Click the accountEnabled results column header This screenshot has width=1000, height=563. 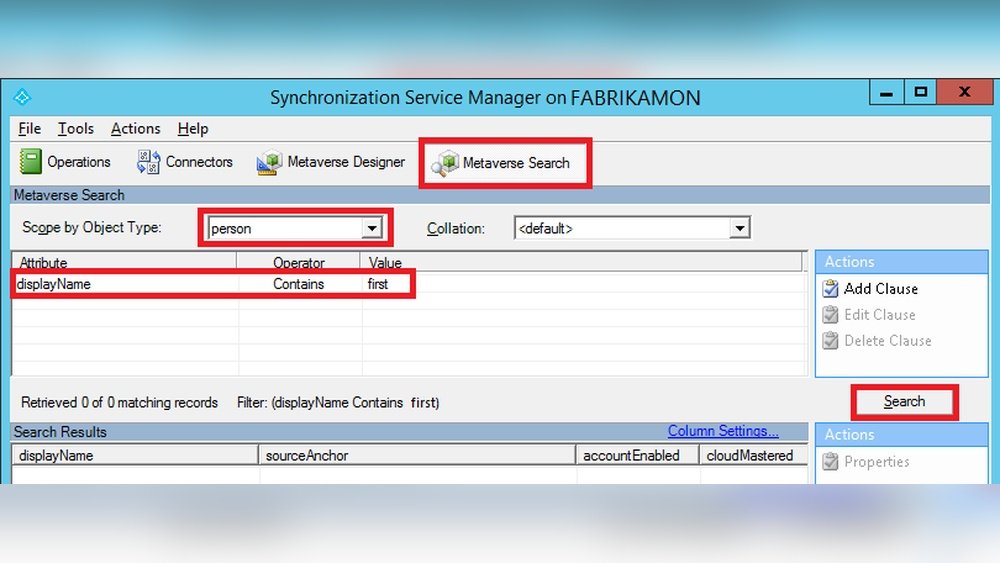coord(637,455)
